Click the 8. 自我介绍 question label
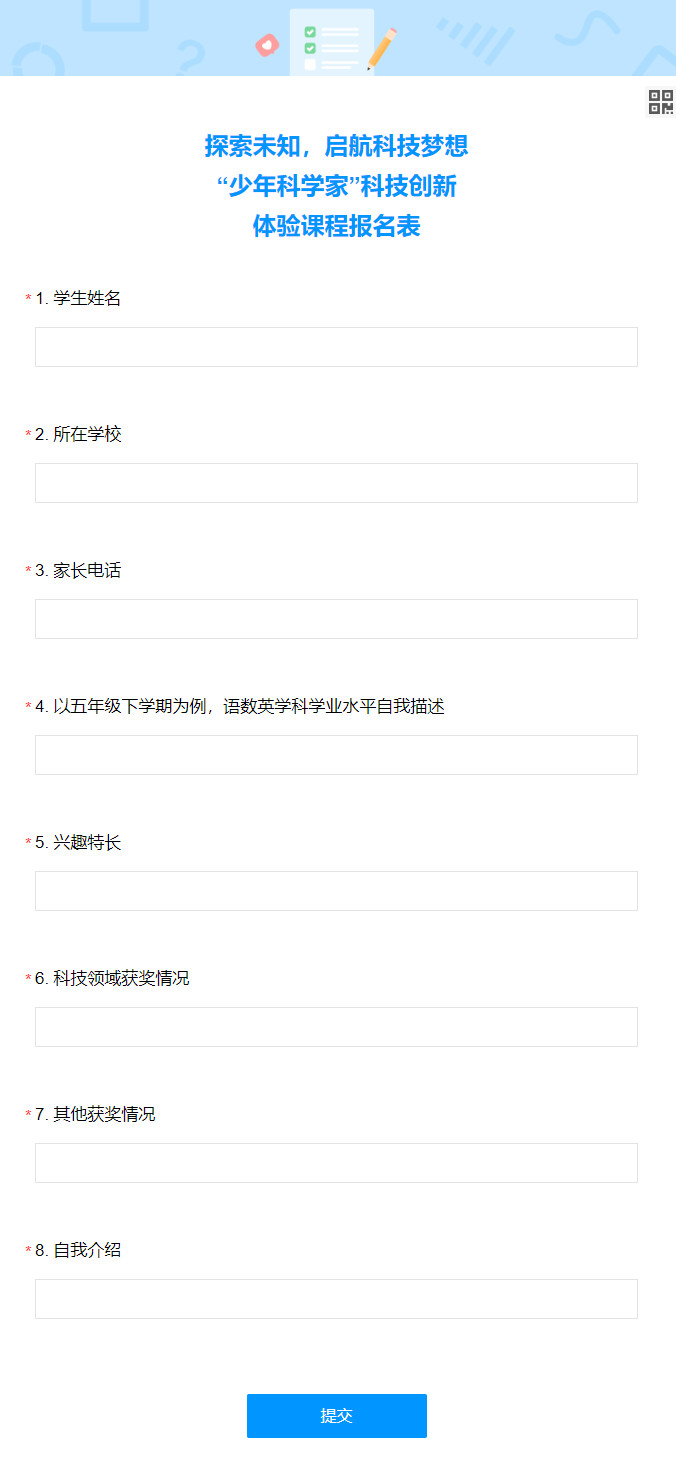 point(78,1250)
